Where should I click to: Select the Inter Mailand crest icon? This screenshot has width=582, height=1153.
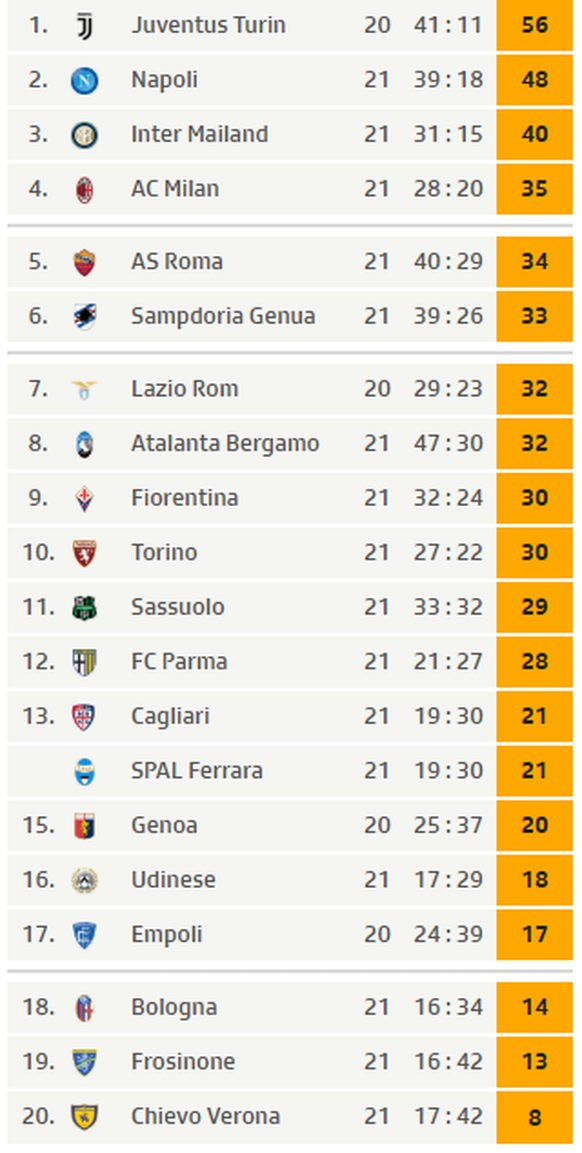(x=85, y=135)
